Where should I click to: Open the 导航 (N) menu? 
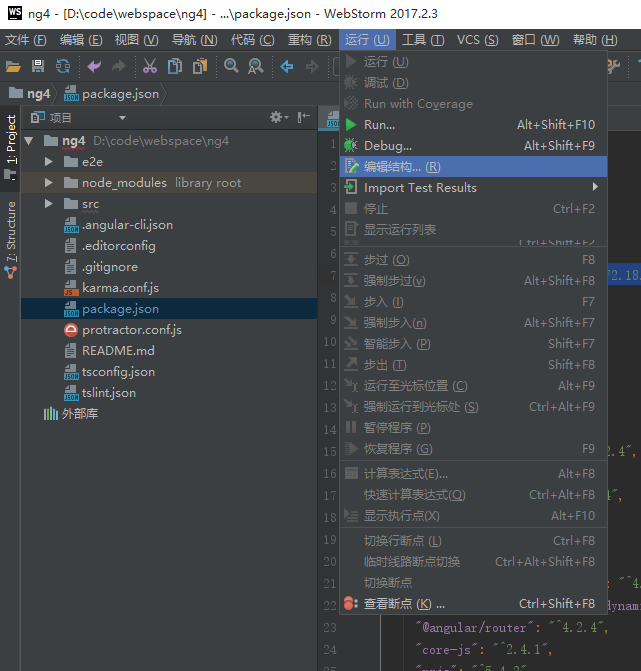[x=194, y=40]
